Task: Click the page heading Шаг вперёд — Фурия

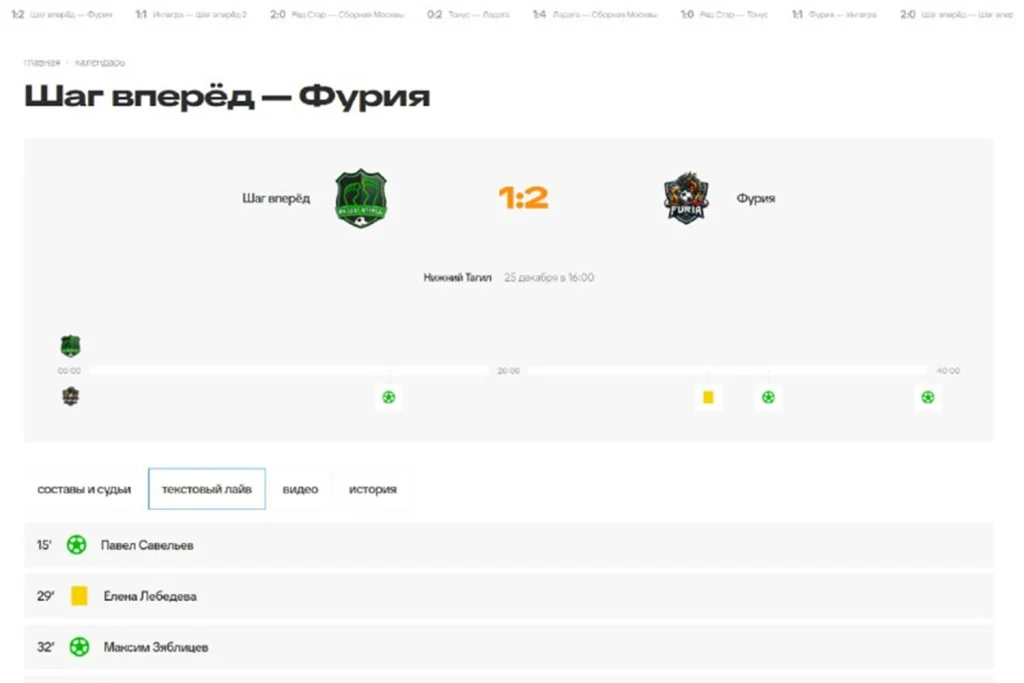Action: (227, 97)
